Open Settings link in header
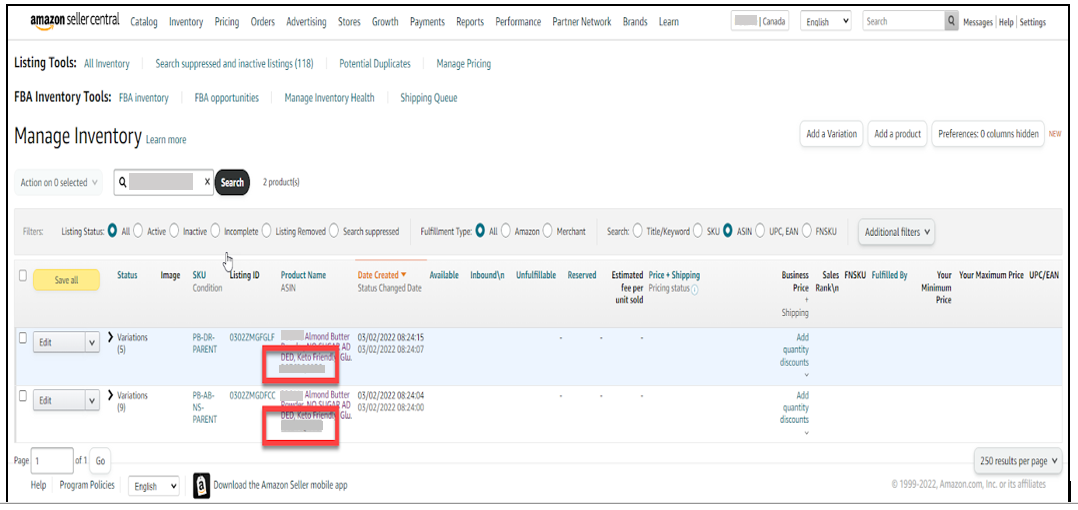Viewport: 1078px width, 510px height. pyautogui.click(x=1033, y=22)
